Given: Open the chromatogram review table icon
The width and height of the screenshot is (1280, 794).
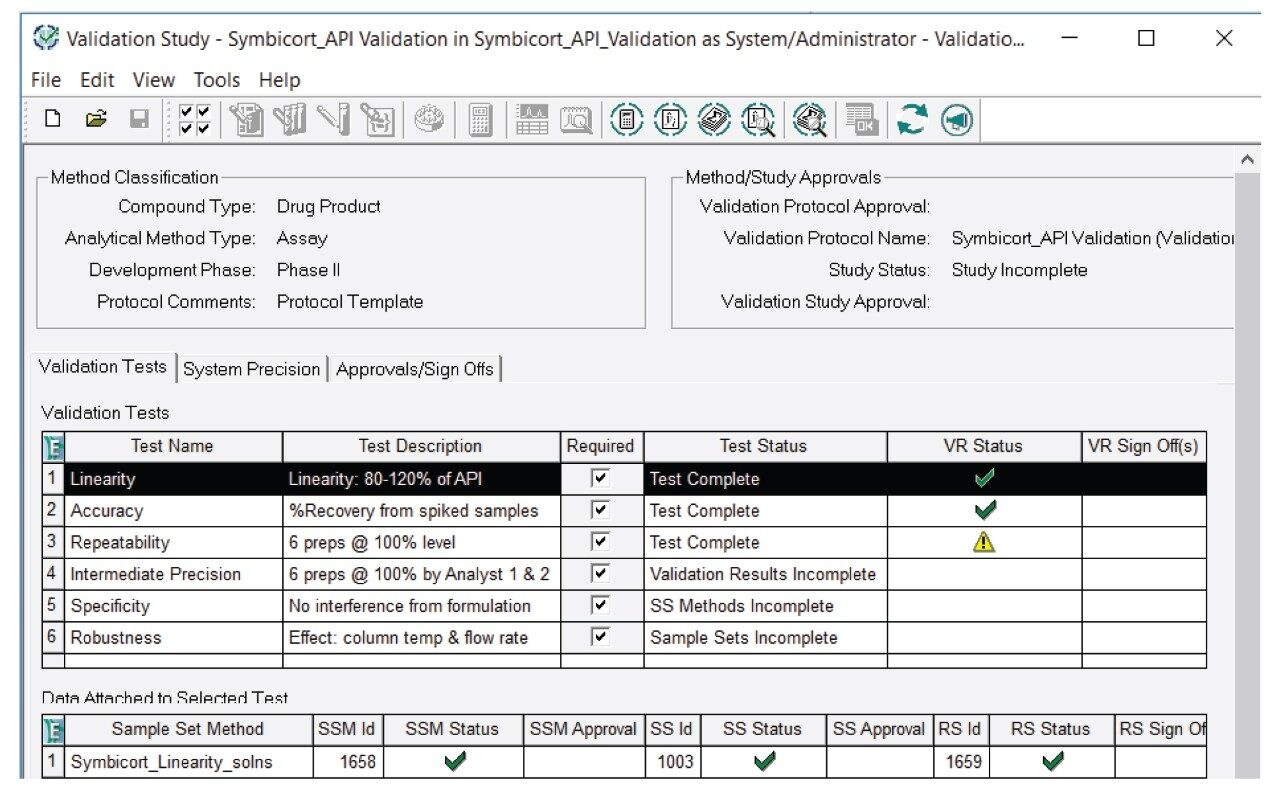Looking at the screenshot, I should 532,119.
